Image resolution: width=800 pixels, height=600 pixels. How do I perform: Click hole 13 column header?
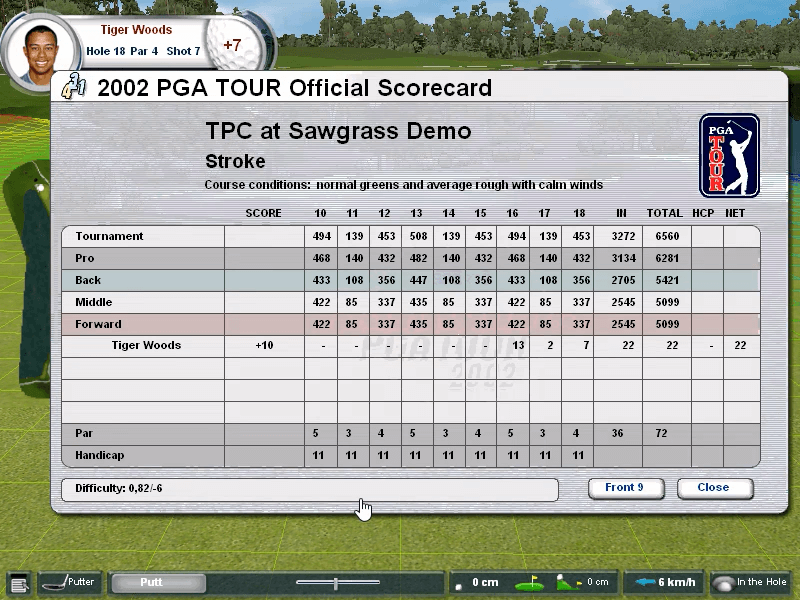(416, 213)
